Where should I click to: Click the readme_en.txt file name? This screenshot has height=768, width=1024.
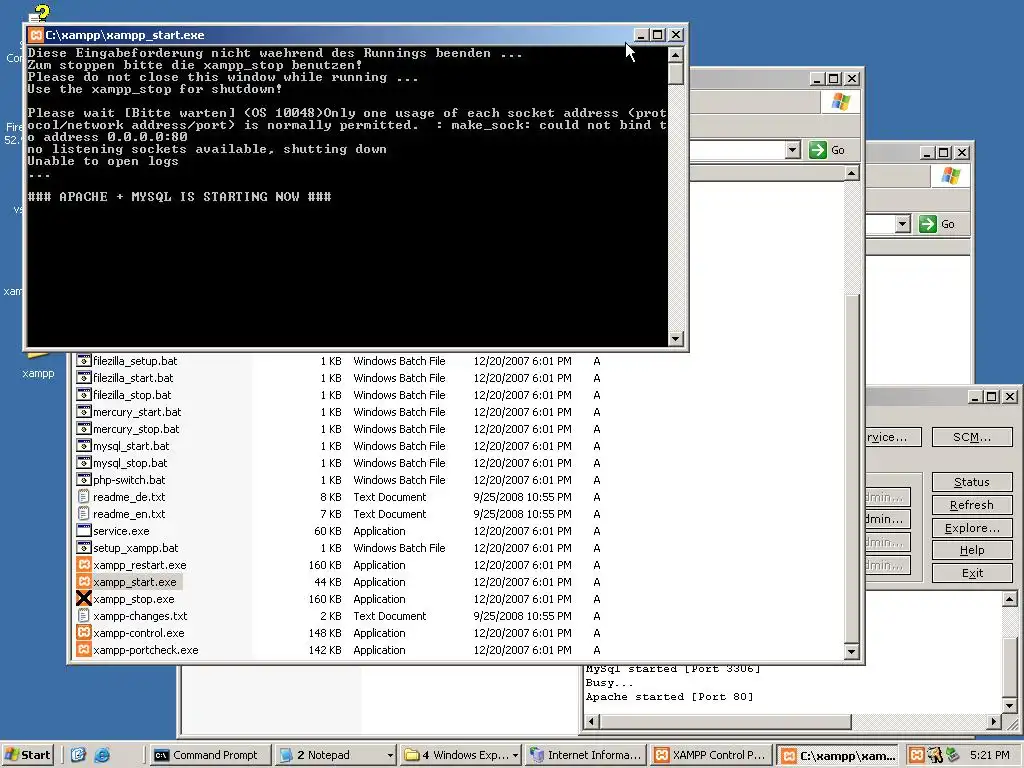pyautogui.click(x=129, y=514)
